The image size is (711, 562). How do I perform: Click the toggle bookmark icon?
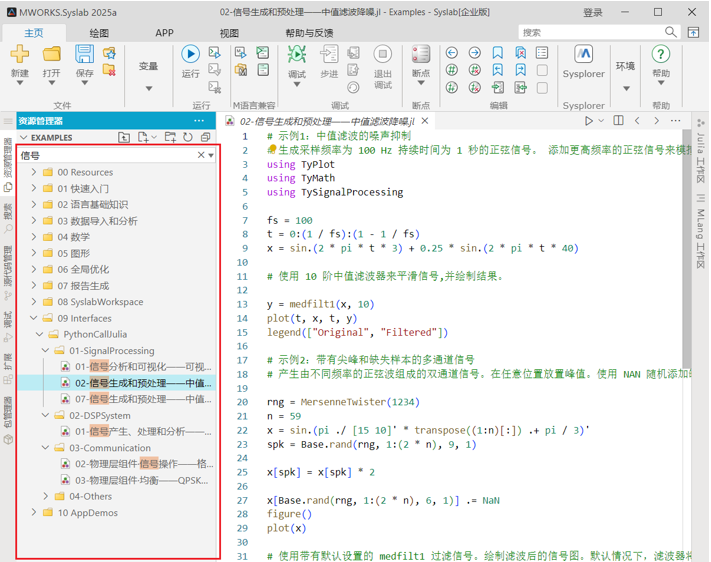click(x=497, y=53)
